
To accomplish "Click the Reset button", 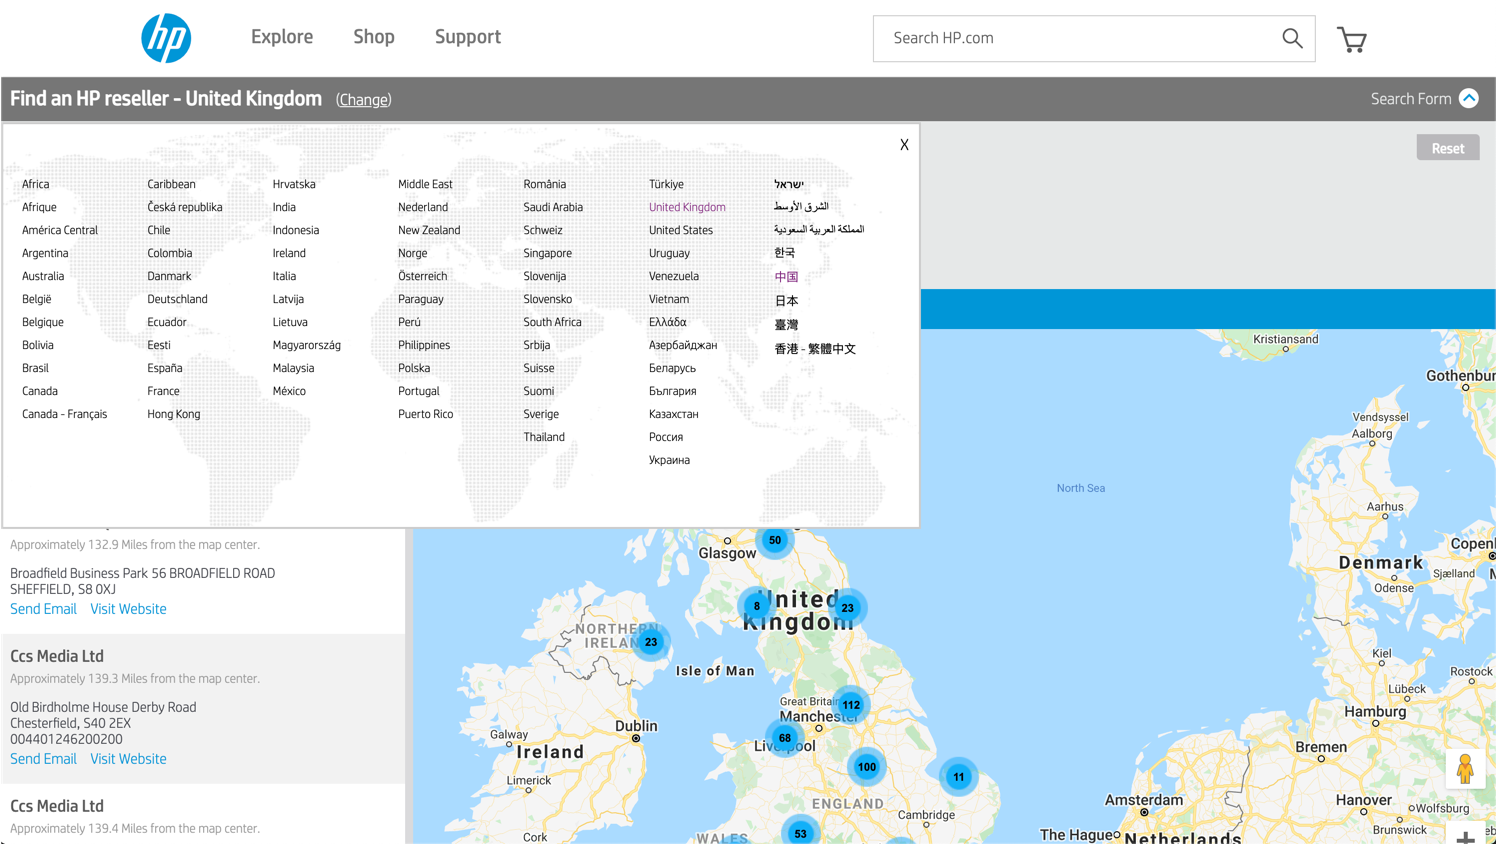I will 1447,148.
